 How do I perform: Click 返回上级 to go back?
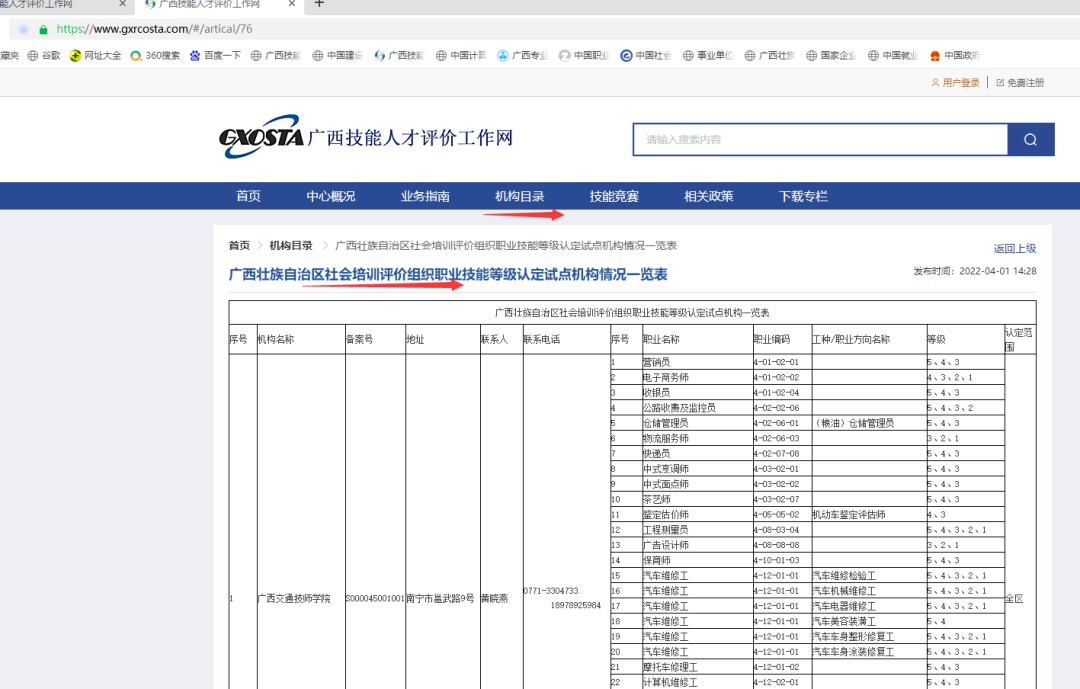[1014, 249]
